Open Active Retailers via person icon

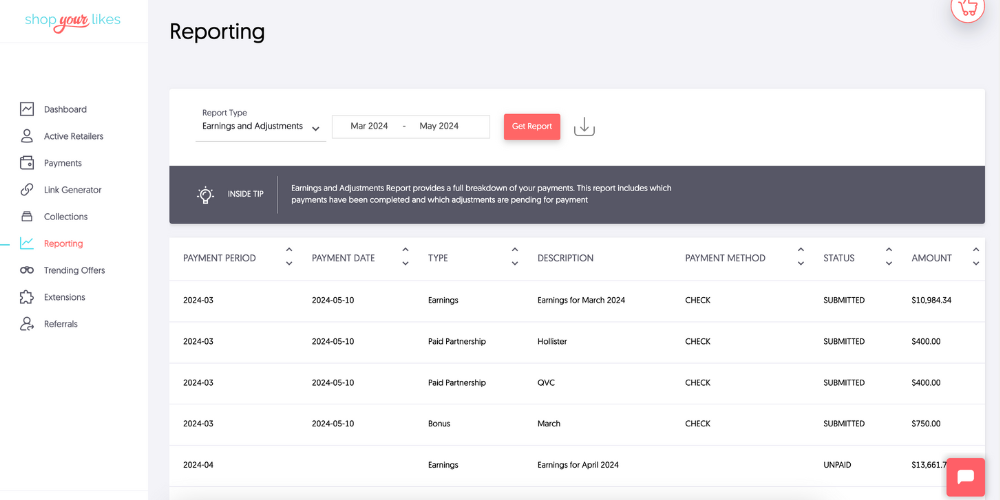click(x=27, y=136)
